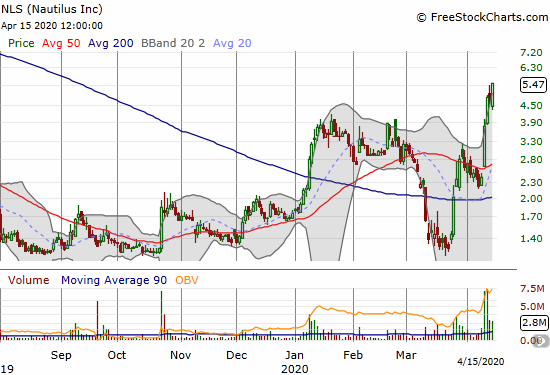Image resolution: width=550 pixels, height=375 pixels.
Task: Click the Apr 15 2020 12:00:00 timestamp
Action: click(52, 26)
